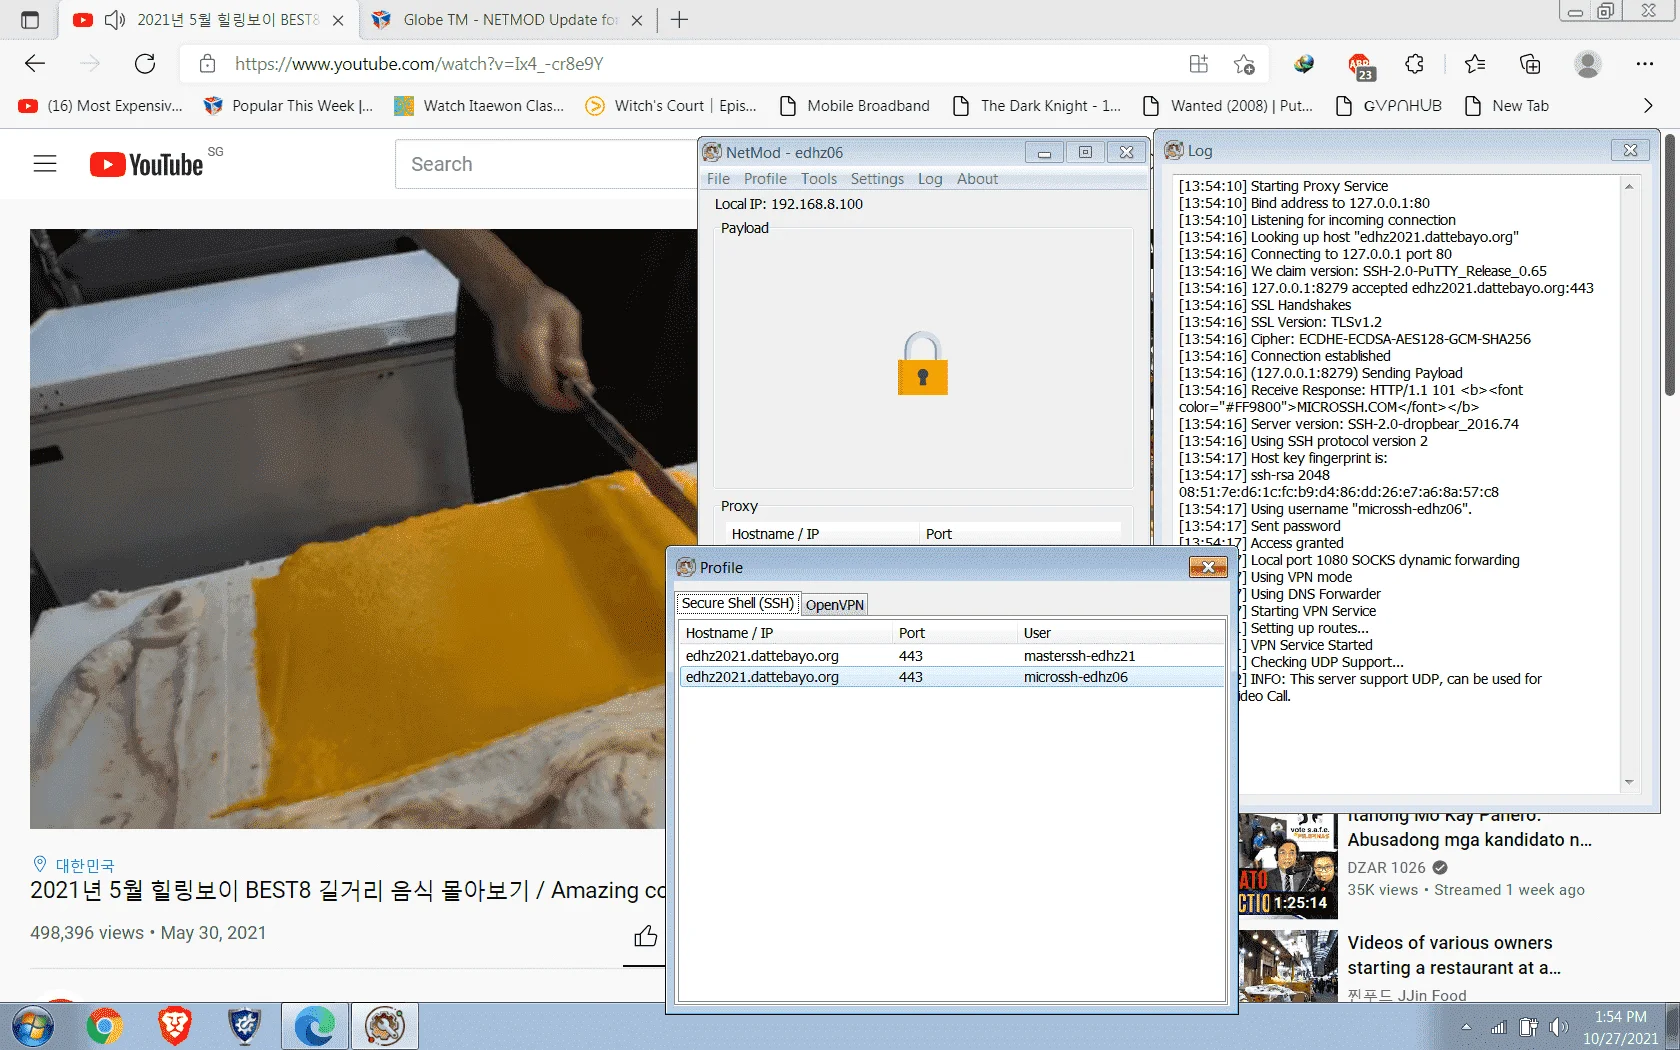Click the apps/split icon in address bar
Viewport: 1680px width, 1050px height.
[1199, 64]
